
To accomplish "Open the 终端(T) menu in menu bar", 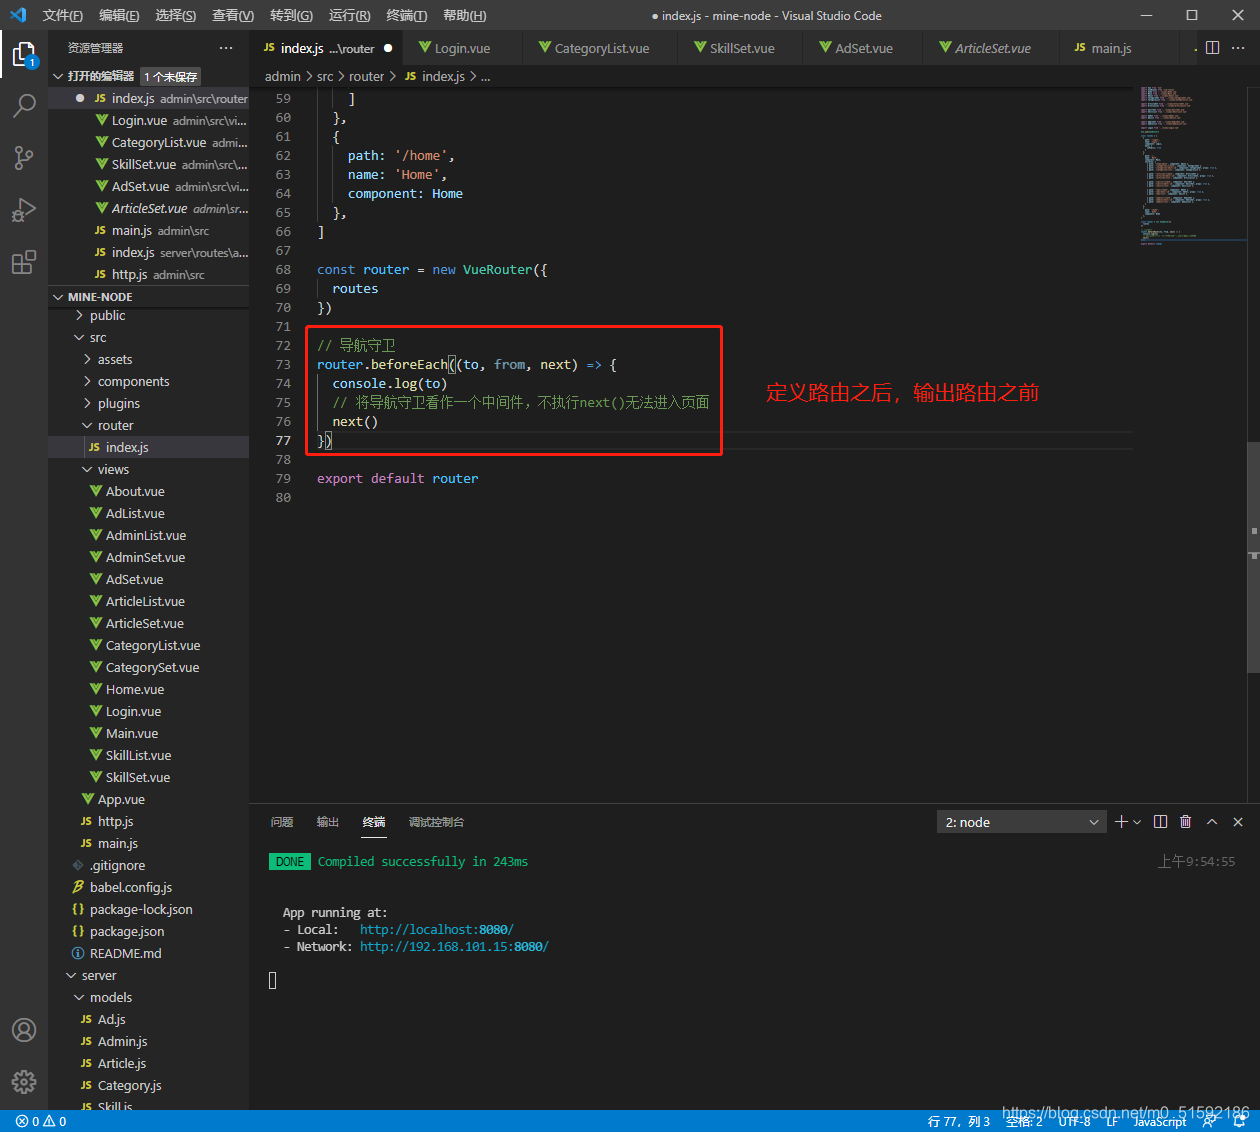I will coord(406,15).
